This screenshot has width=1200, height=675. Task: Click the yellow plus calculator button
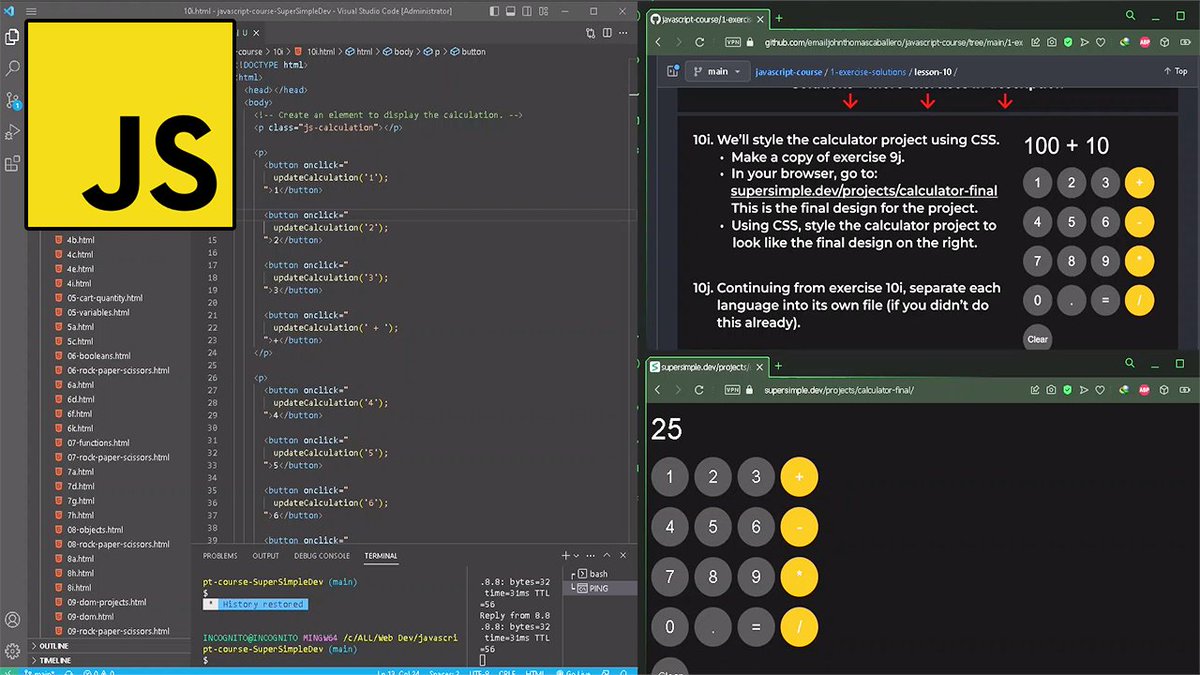[x=799, y=477]
